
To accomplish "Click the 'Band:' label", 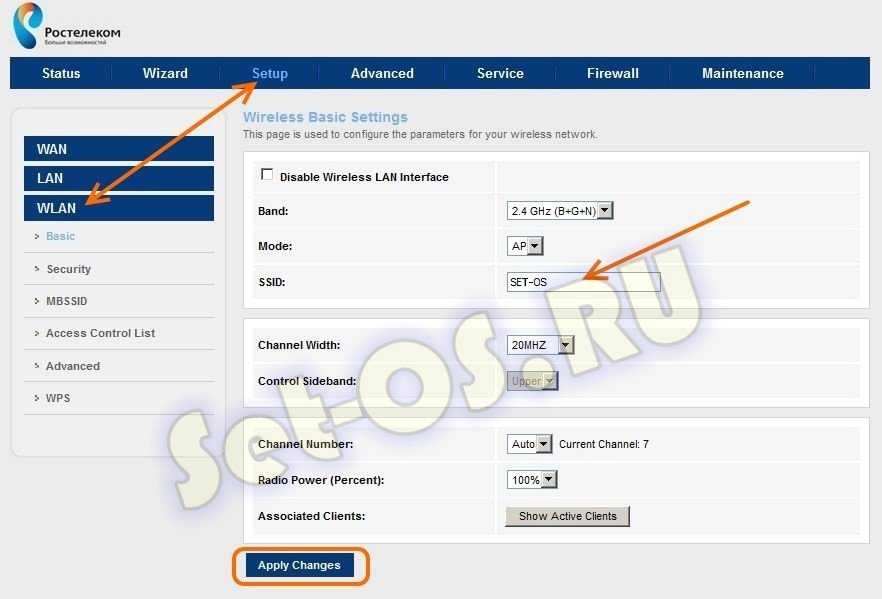I will tap(273, 211).
